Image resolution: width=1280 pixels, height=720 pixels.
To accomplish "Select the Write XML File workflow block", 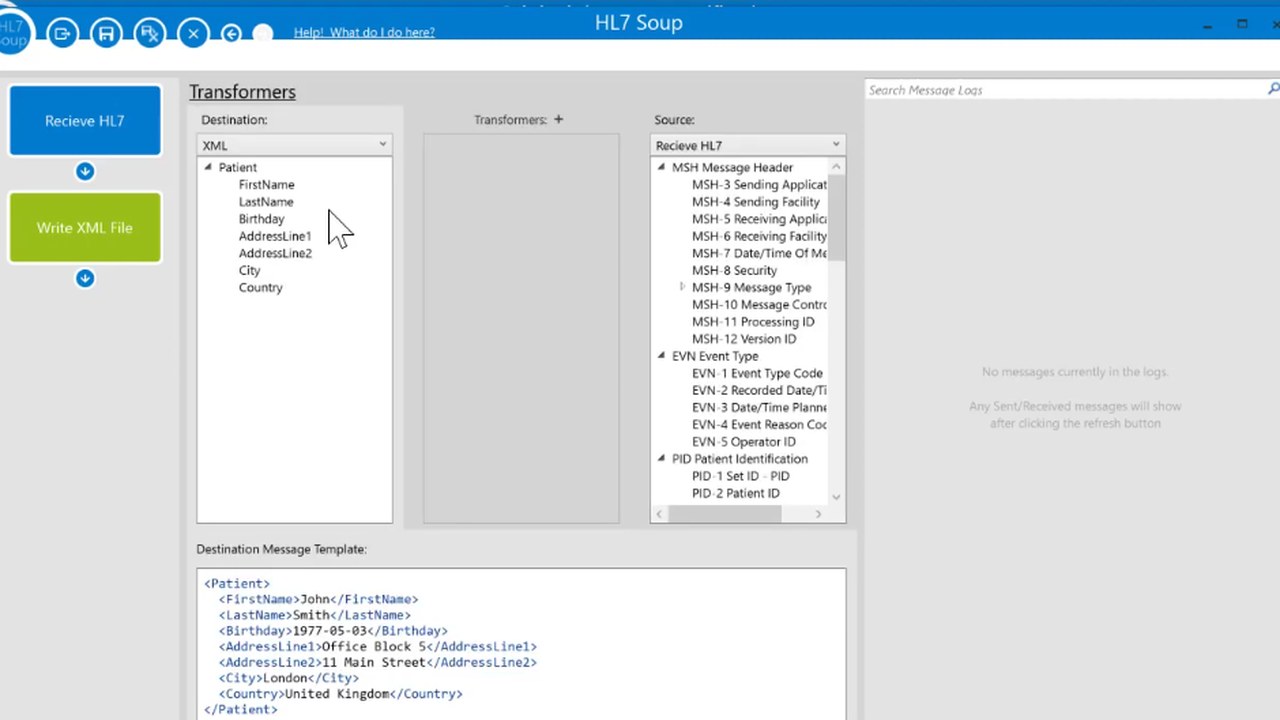I will click(x=85, y=228).
